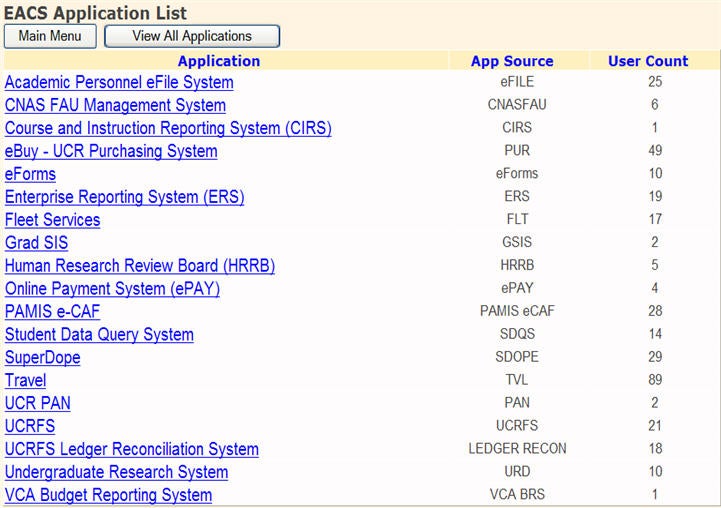Open Undergraduate Research System link

(116, 472)
